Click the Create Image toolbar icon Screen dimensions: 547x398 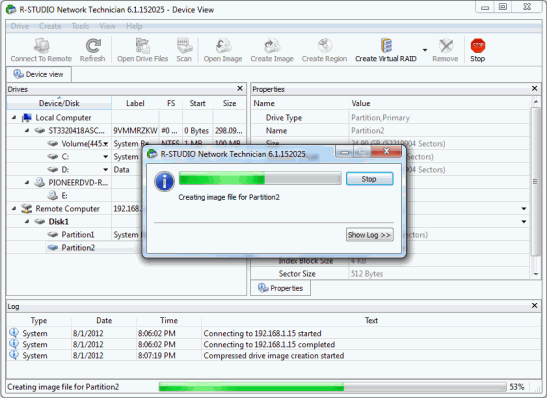coord(272,45)
